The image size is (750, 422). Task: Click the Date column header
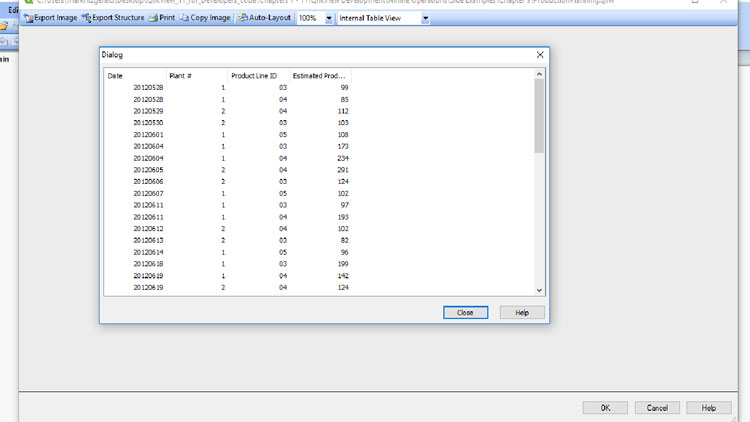pyautogui.click(x=135, y=76)
